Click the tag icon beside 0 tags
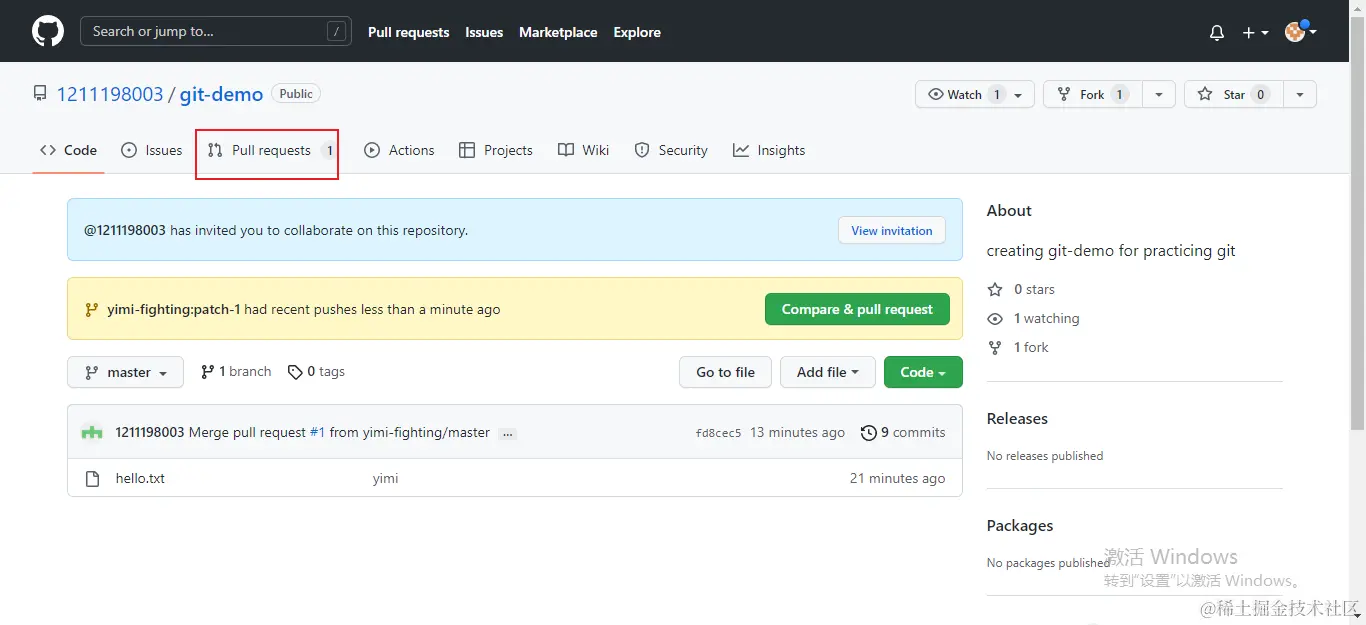Viewport: 1366px width, 625px height. click(295, 372)
